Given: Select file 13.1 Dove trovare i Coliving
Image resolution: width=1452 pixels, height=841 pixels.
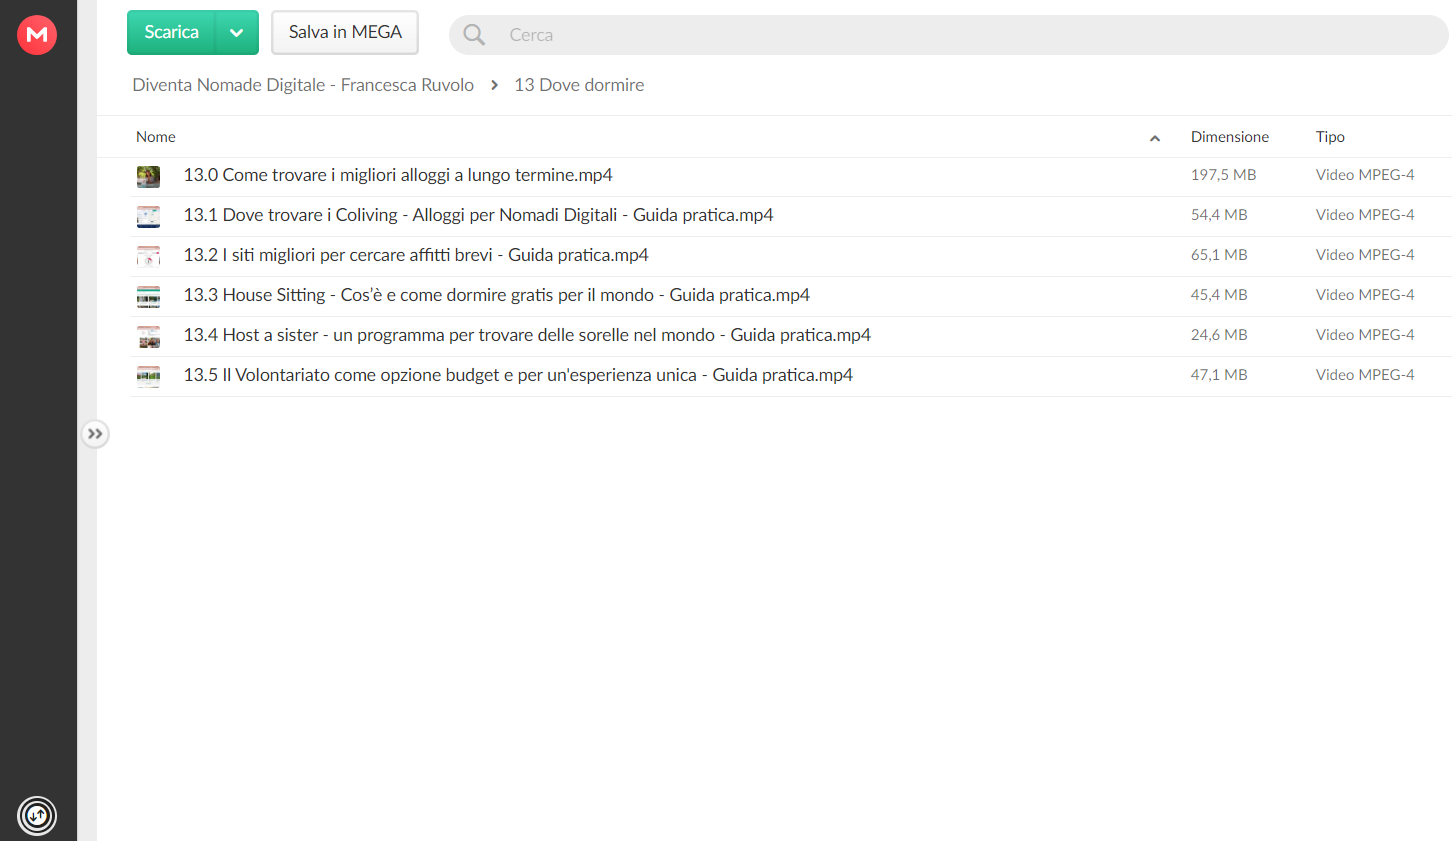Looking at the screenshot, I should click(x=478, y=215).
